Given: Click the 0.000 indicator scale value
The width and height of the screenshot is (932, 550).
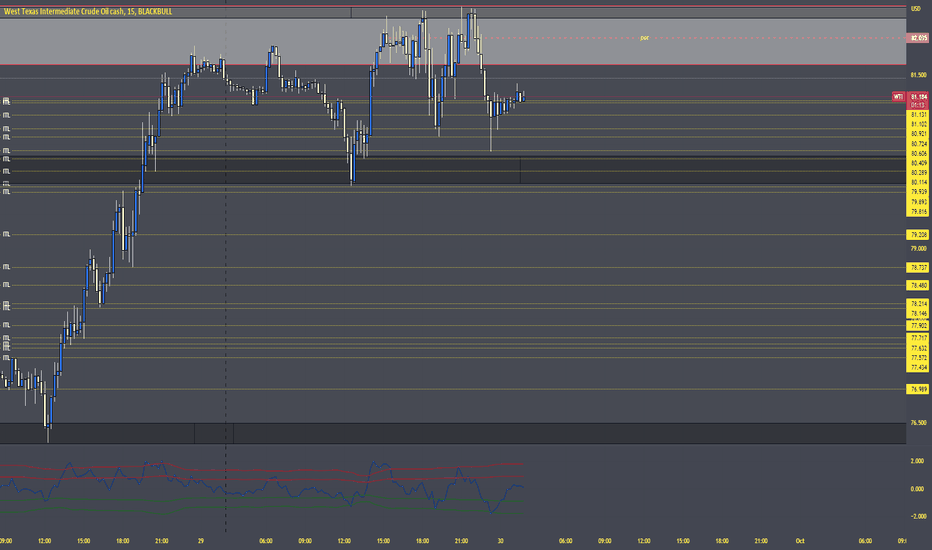Looking at the screenshot, I should pos(917,489).
